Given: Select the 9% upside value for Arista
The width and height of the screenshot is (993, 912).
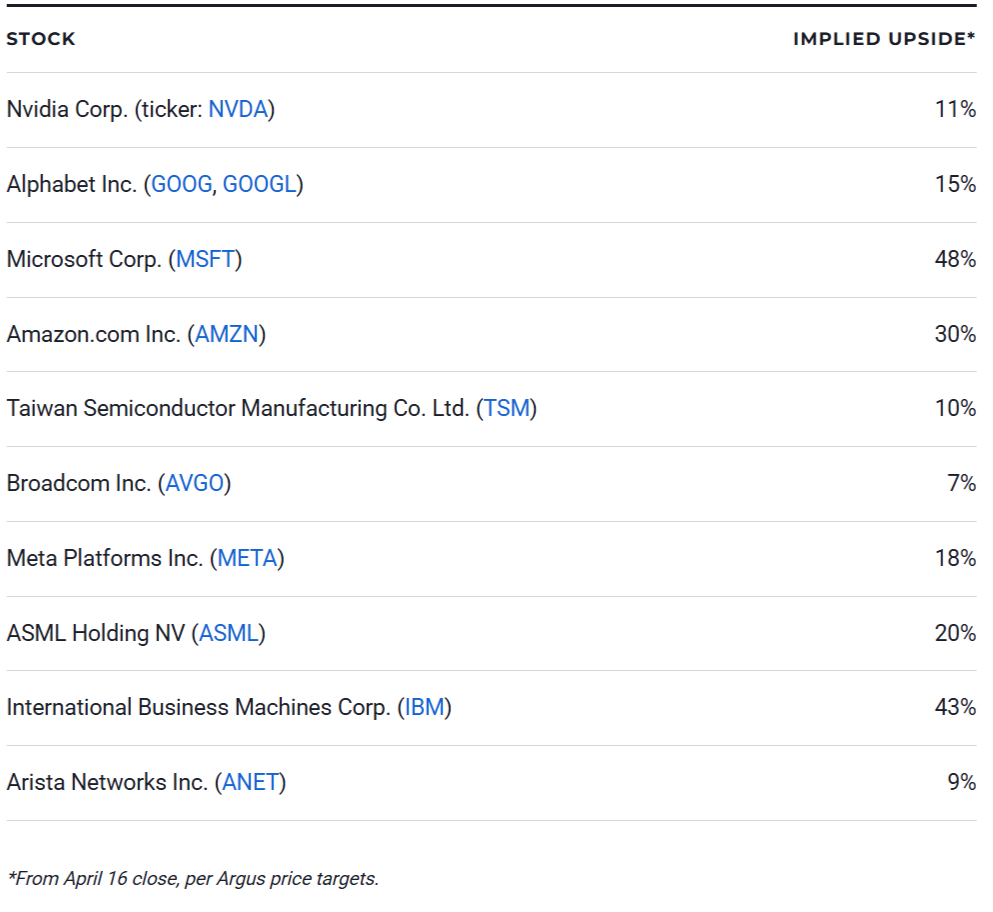Looking at the screenshot, I should [962, 782].
